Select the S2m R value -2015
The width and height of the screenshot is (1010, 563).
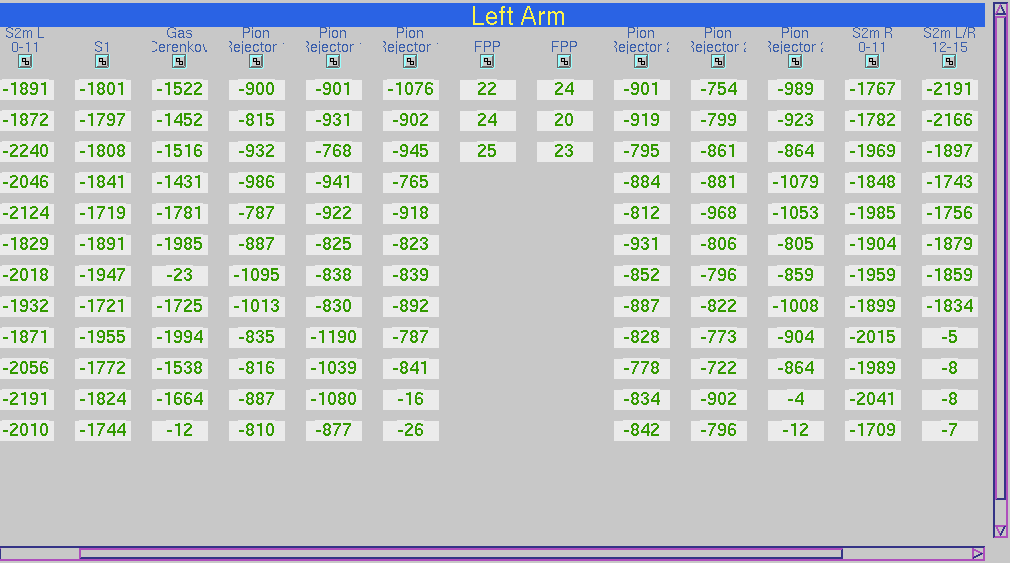click(873, 338)
